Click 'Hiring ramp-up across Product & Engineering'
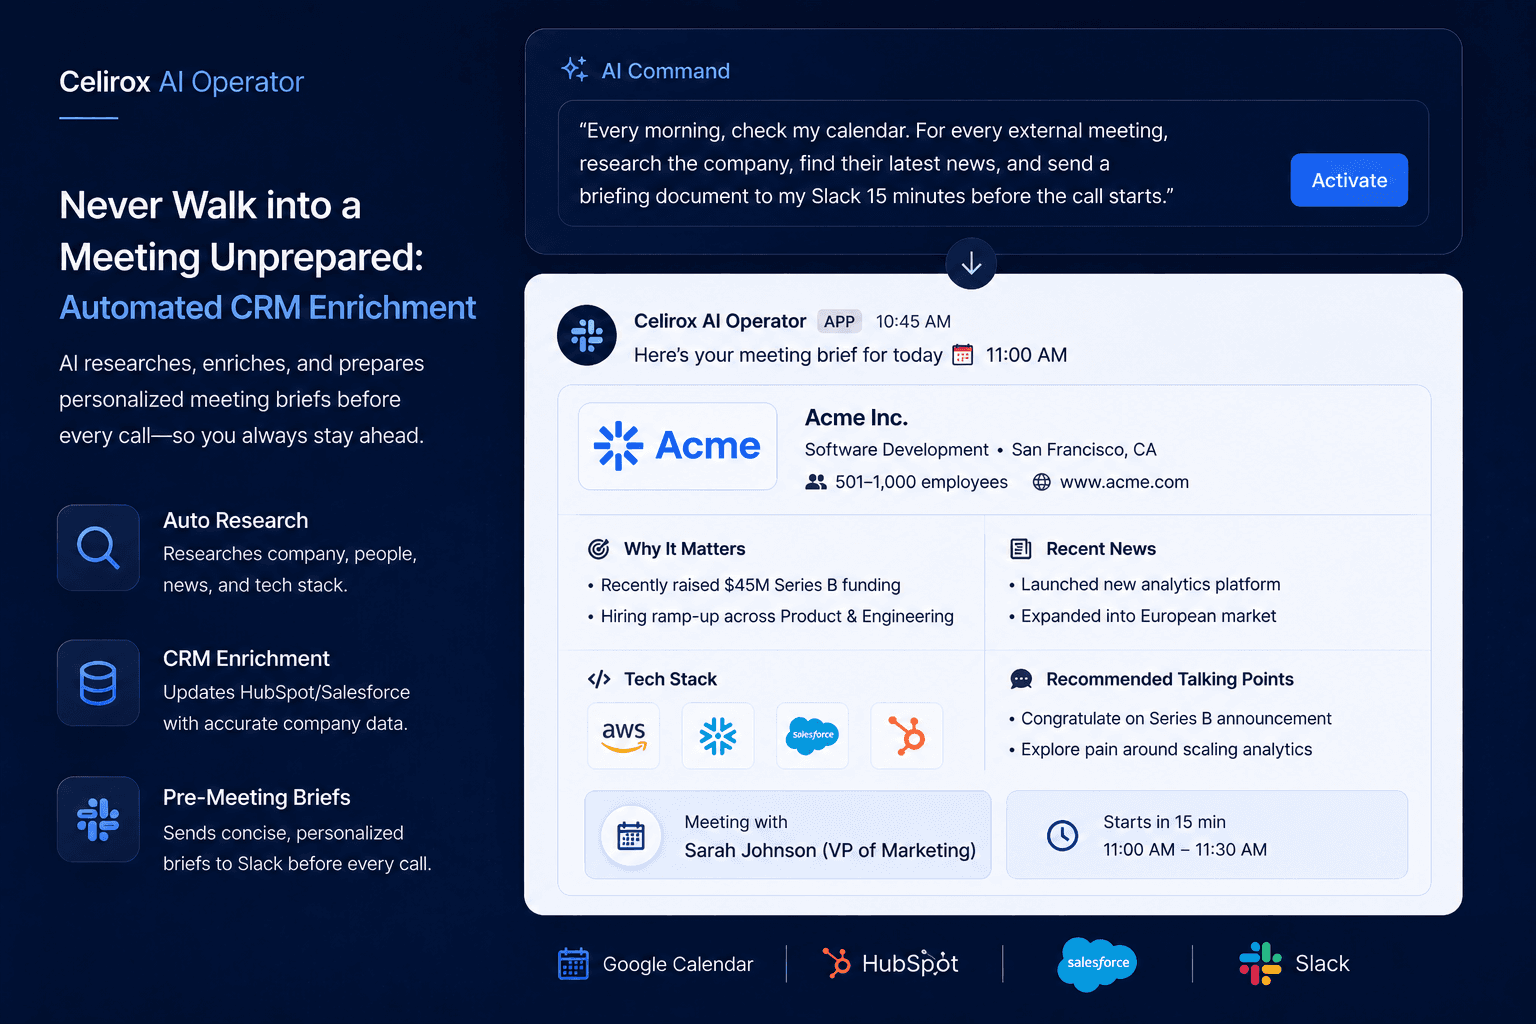This screenshot has height=1024, width=1536. (x=777, y=616)
